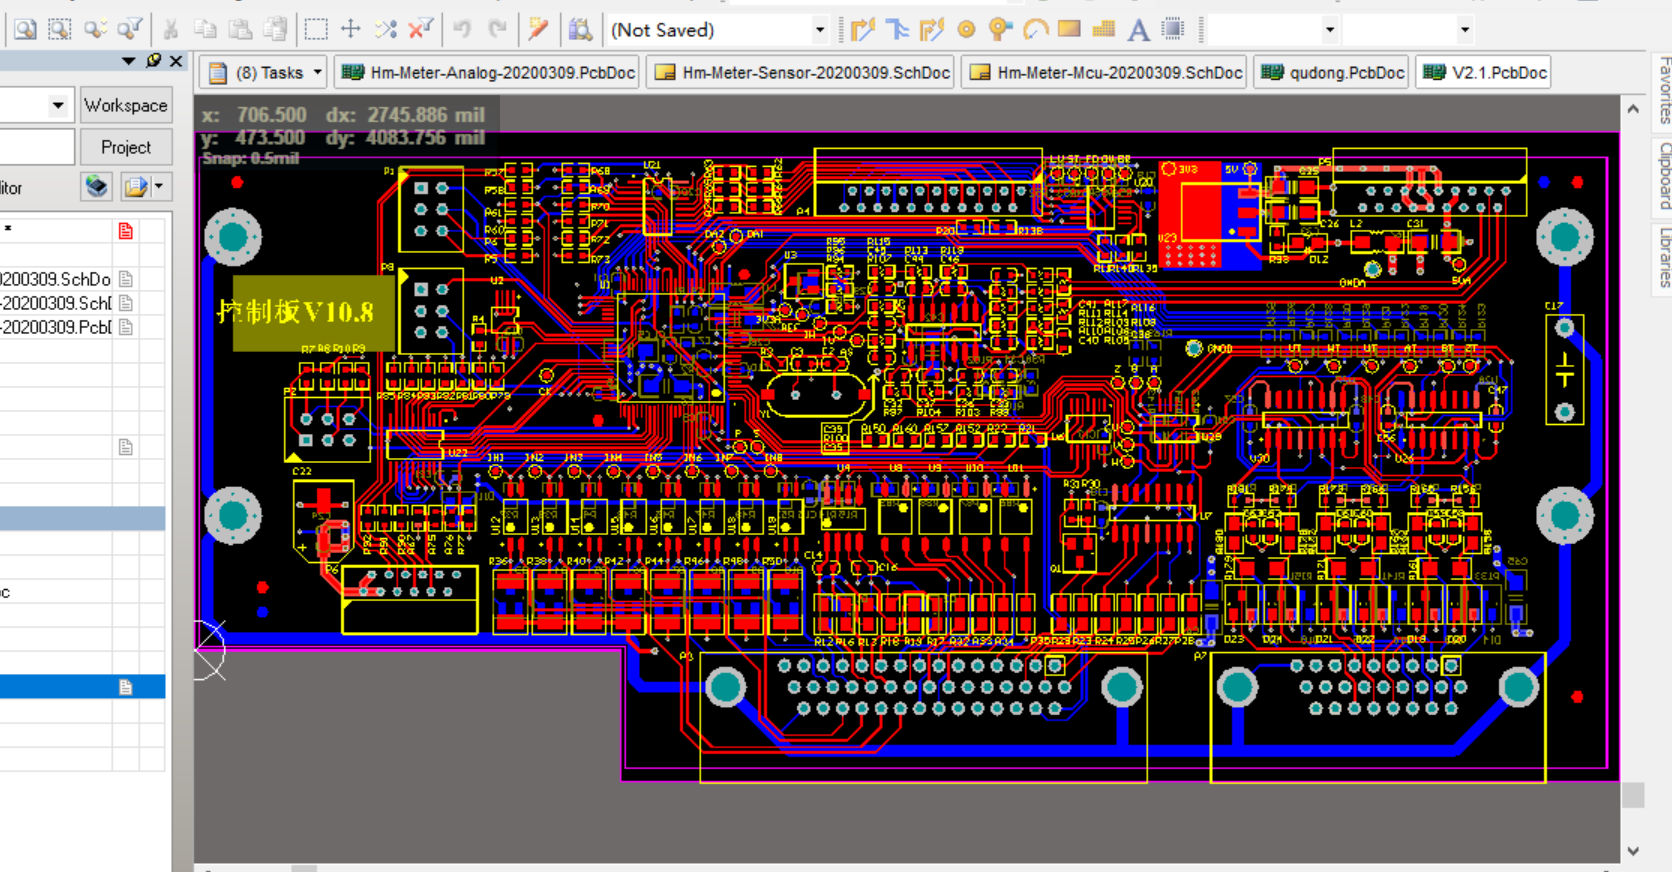Click the Copy icon

205,29
